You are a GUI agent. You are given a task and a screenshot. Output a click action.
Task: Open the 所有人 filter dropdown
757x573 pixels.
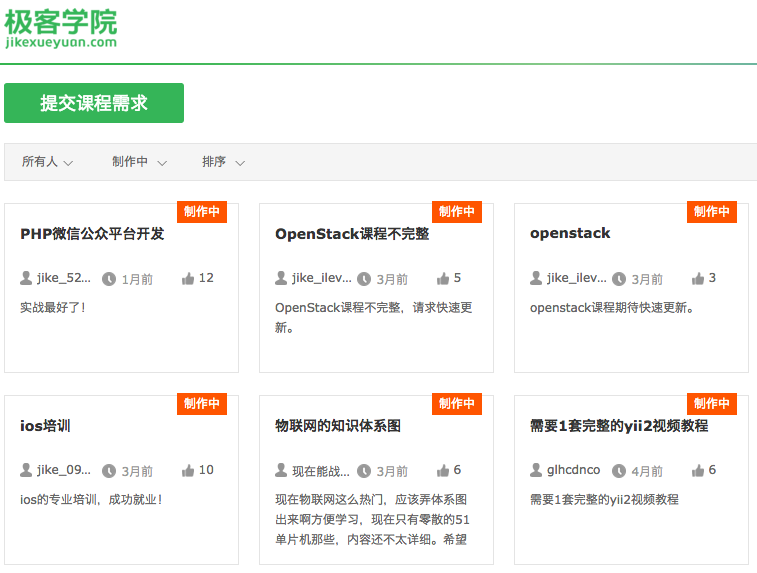point(47,162)
